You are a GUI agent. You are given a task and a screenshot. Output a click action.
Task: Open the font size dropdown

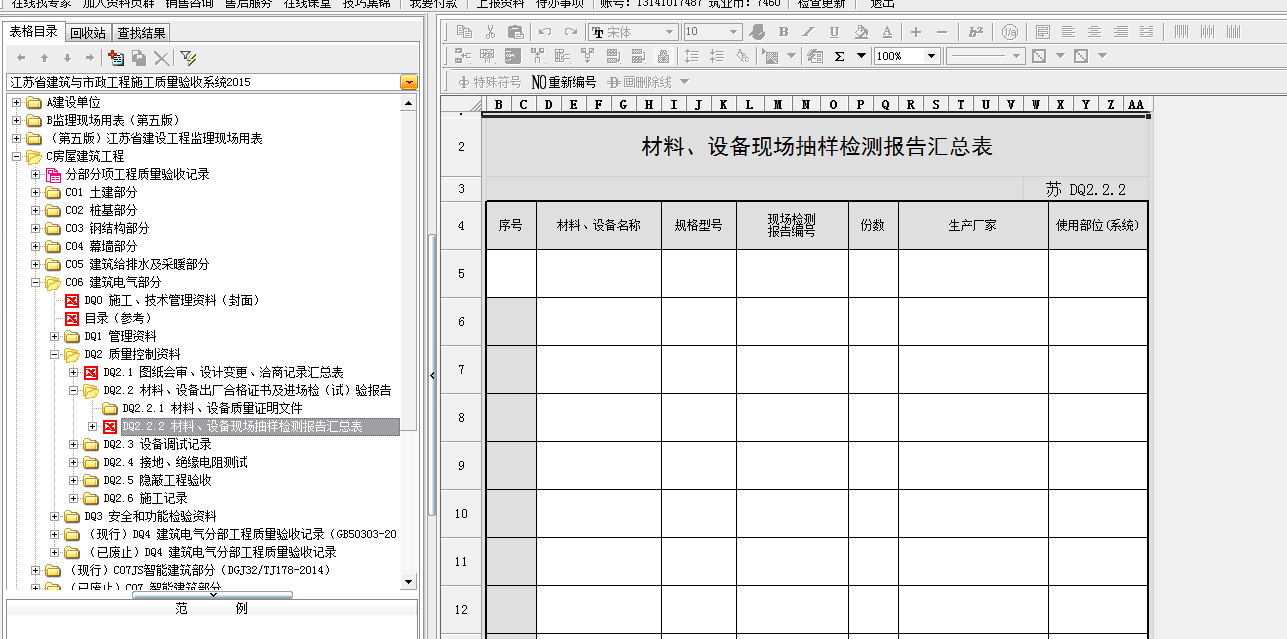coord(733,32)
